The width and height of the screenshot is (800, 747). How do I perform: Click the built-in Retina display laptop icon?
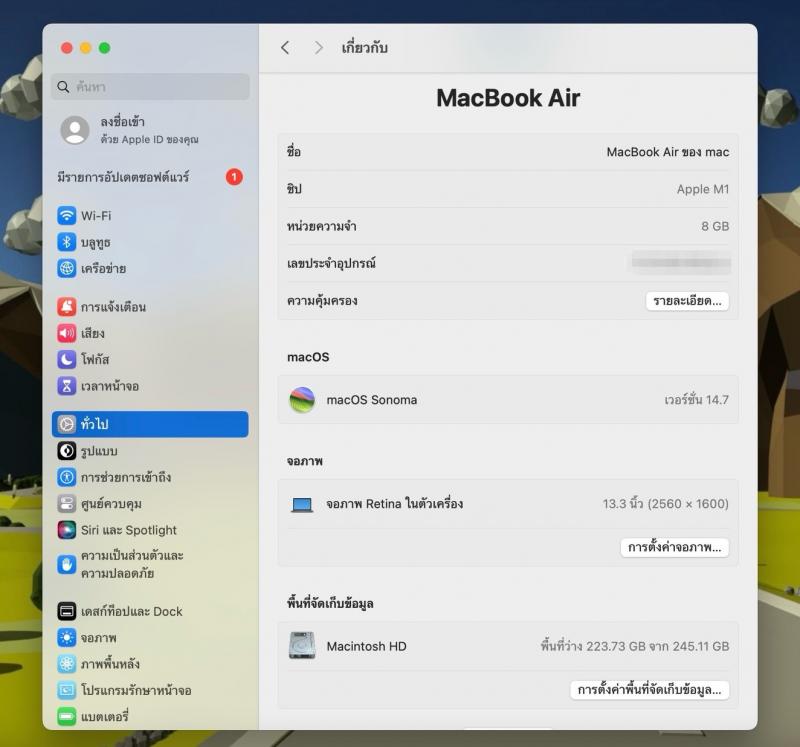point(302,505)
